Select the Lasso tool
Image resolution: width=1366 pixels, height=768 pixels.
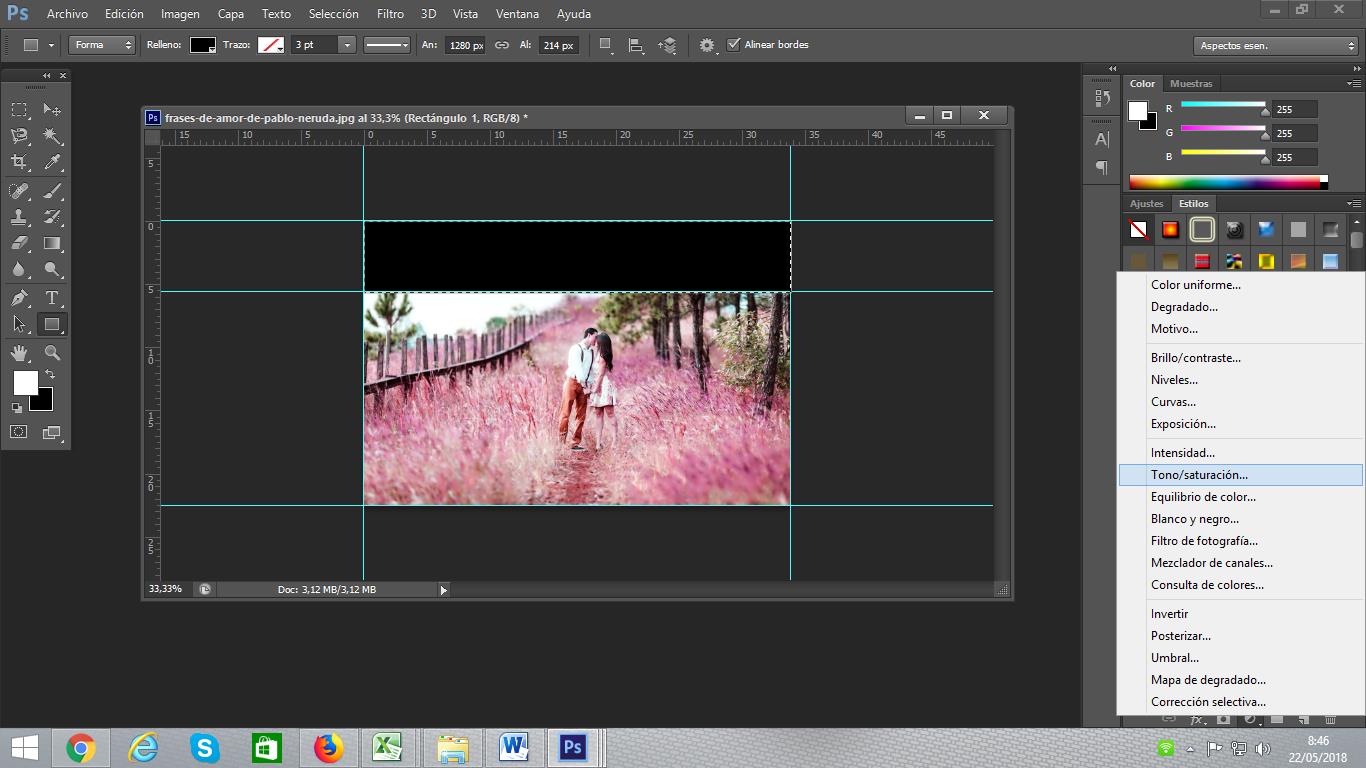(x=19, y=135)
